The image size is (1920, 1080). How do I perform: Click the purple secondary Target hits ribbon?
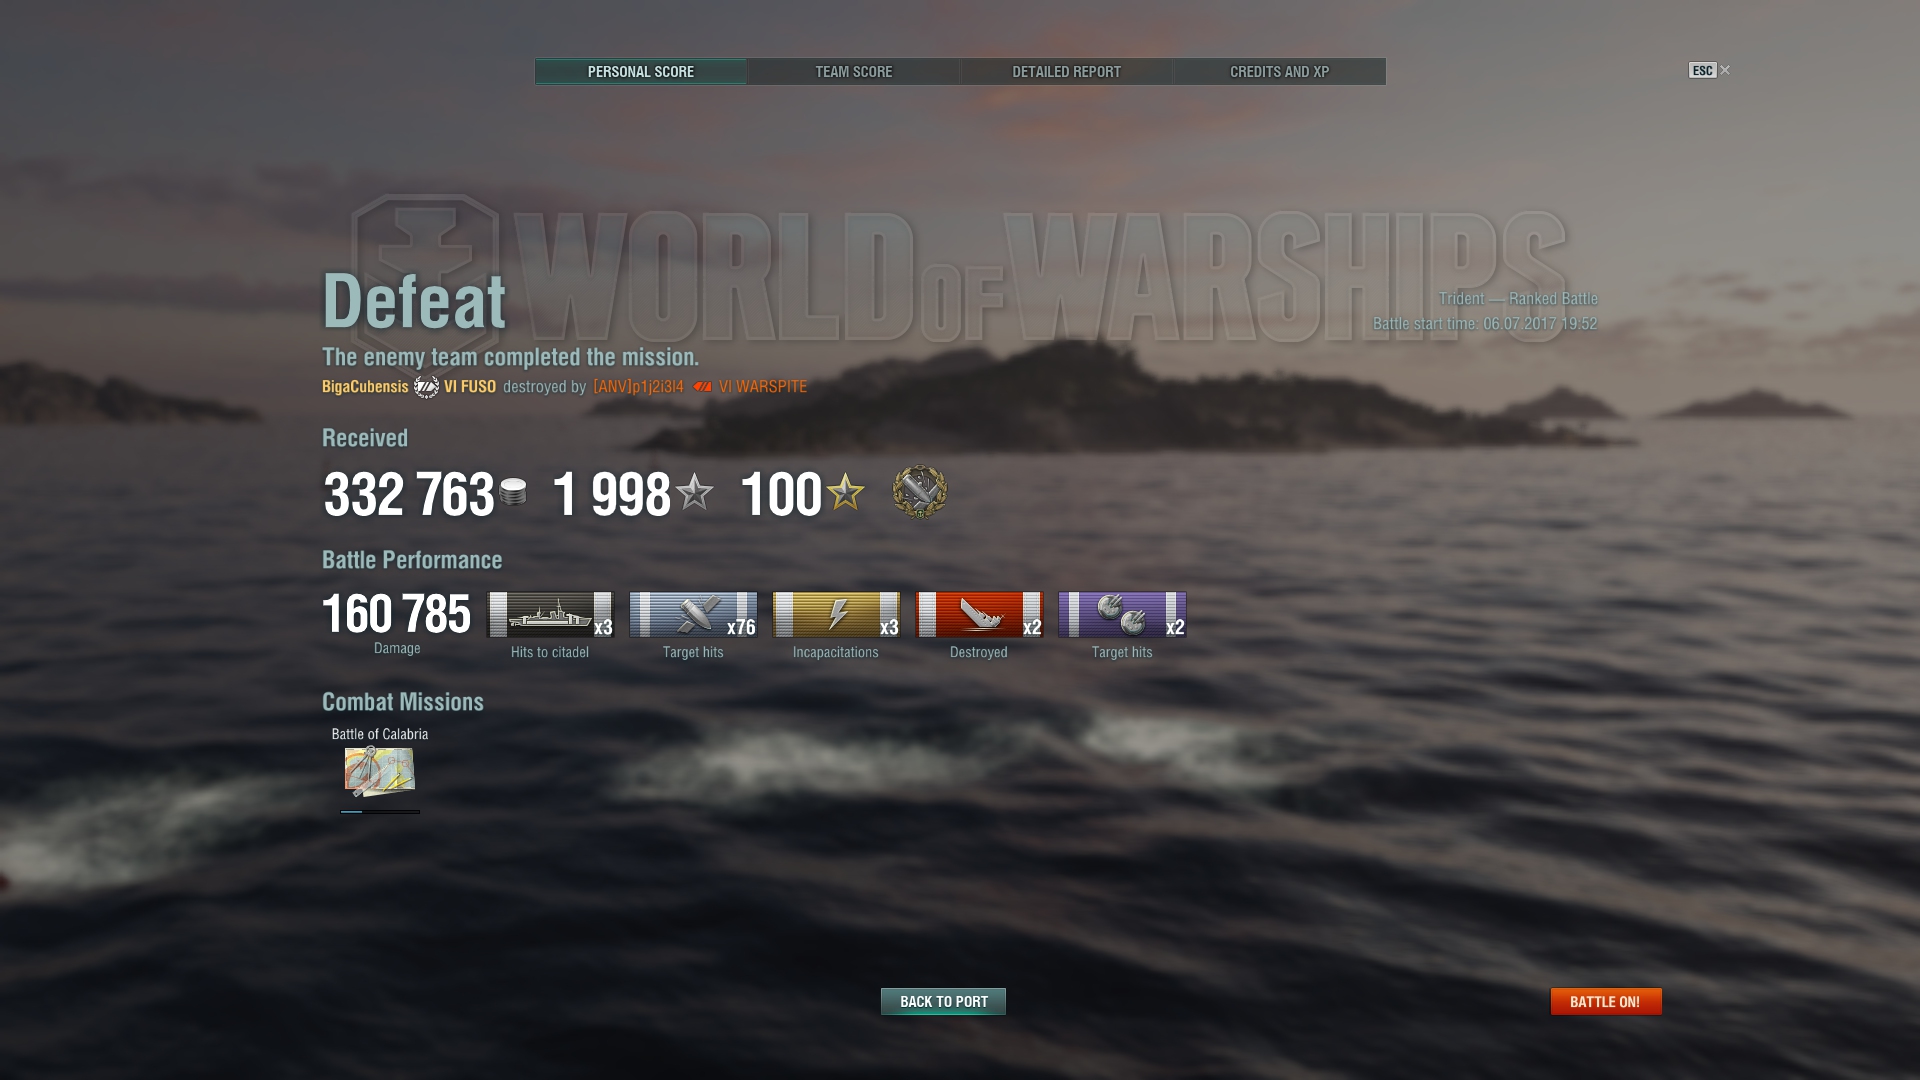[x=1122, y=614]
